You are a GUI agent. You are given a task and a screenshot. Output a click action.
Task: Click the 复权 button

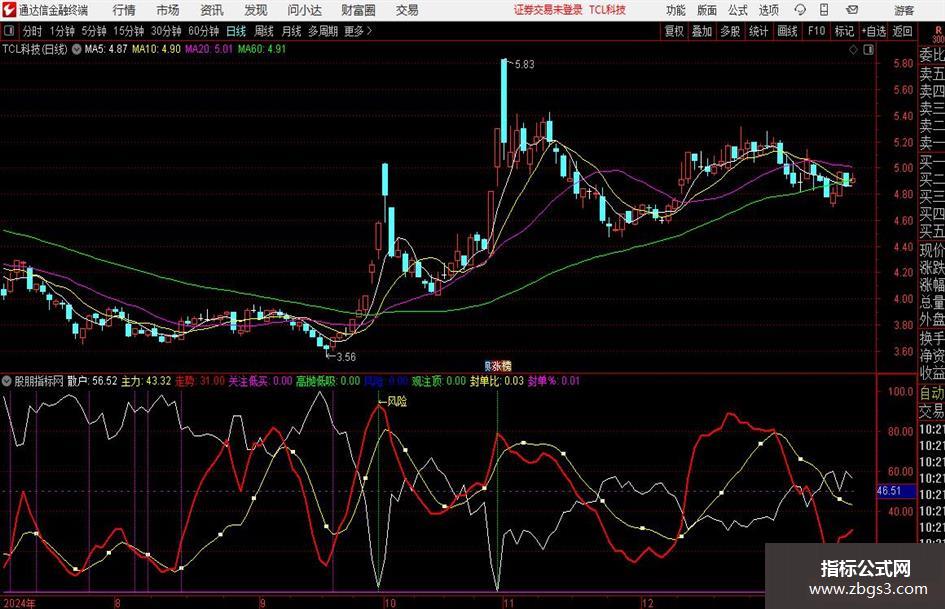(674, 31)
